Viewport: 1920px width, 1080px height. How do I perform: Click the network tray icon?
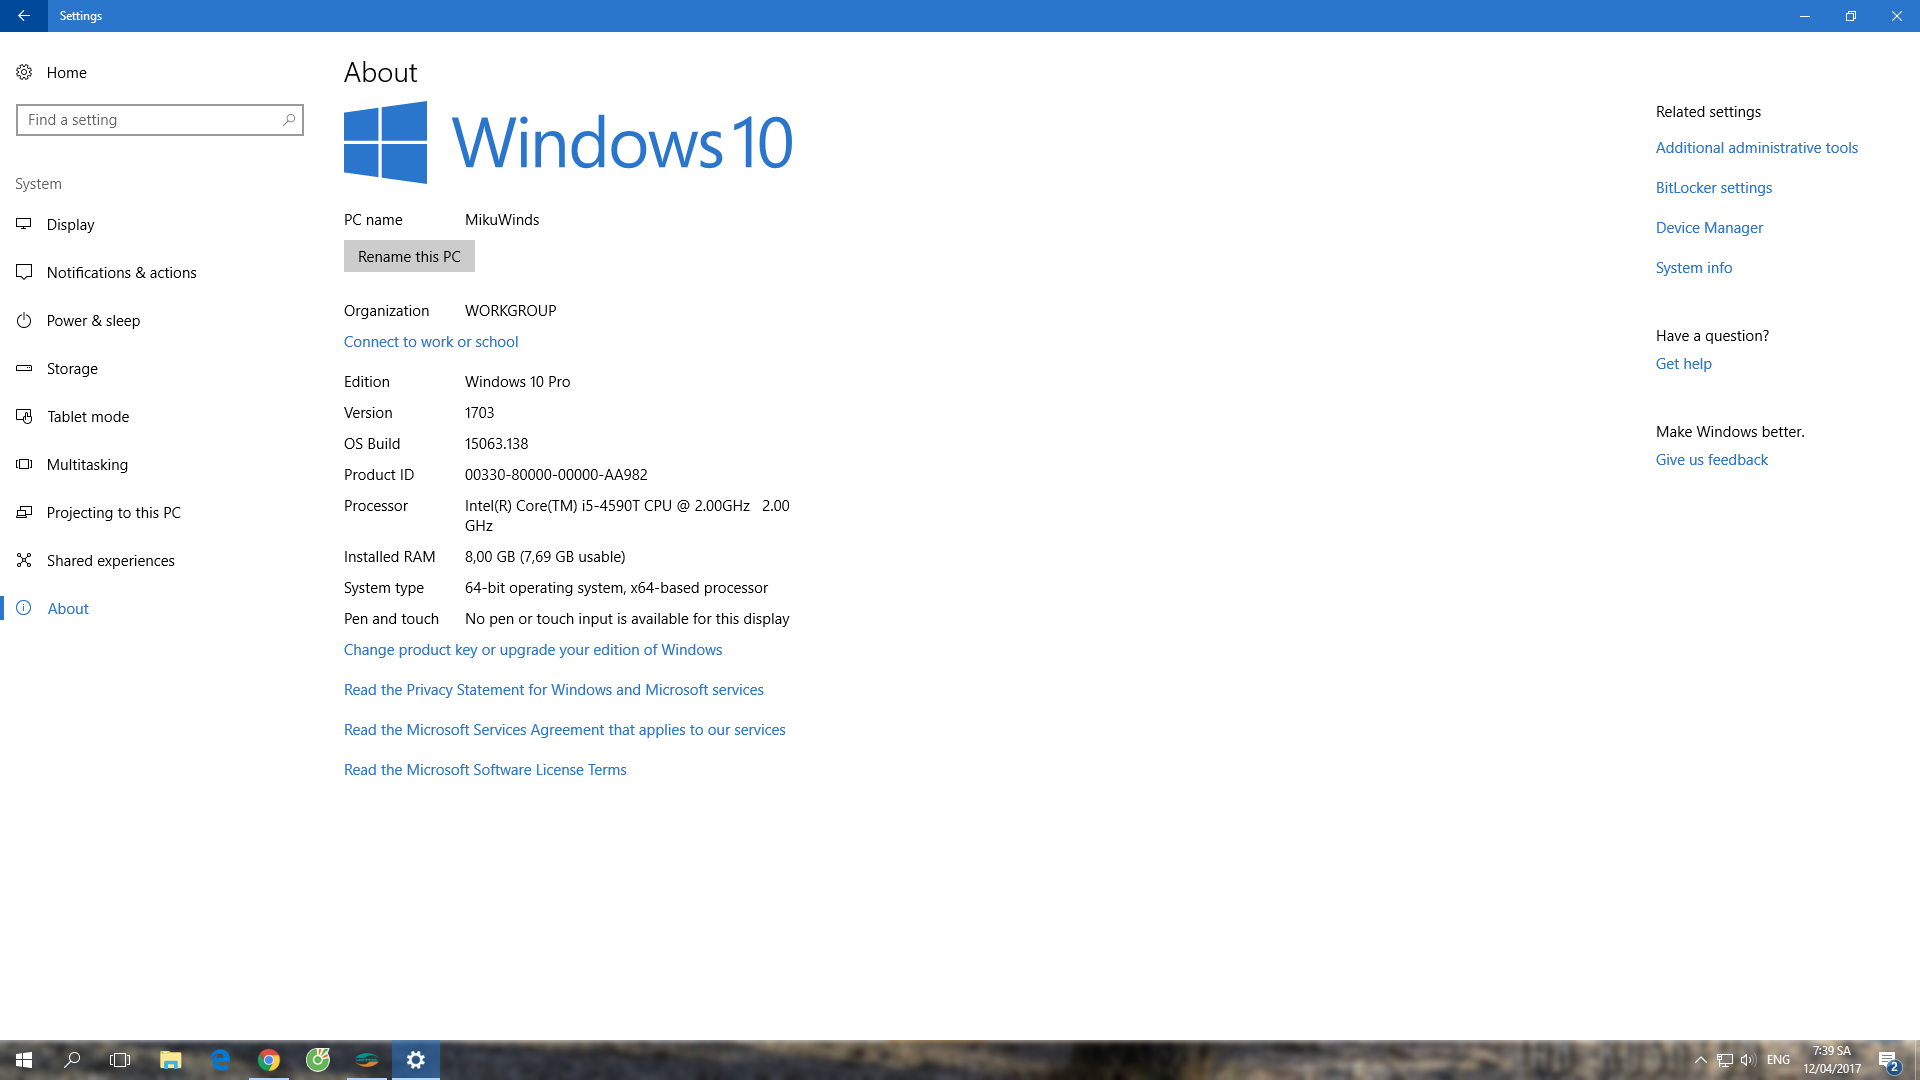(1725, 1060)
